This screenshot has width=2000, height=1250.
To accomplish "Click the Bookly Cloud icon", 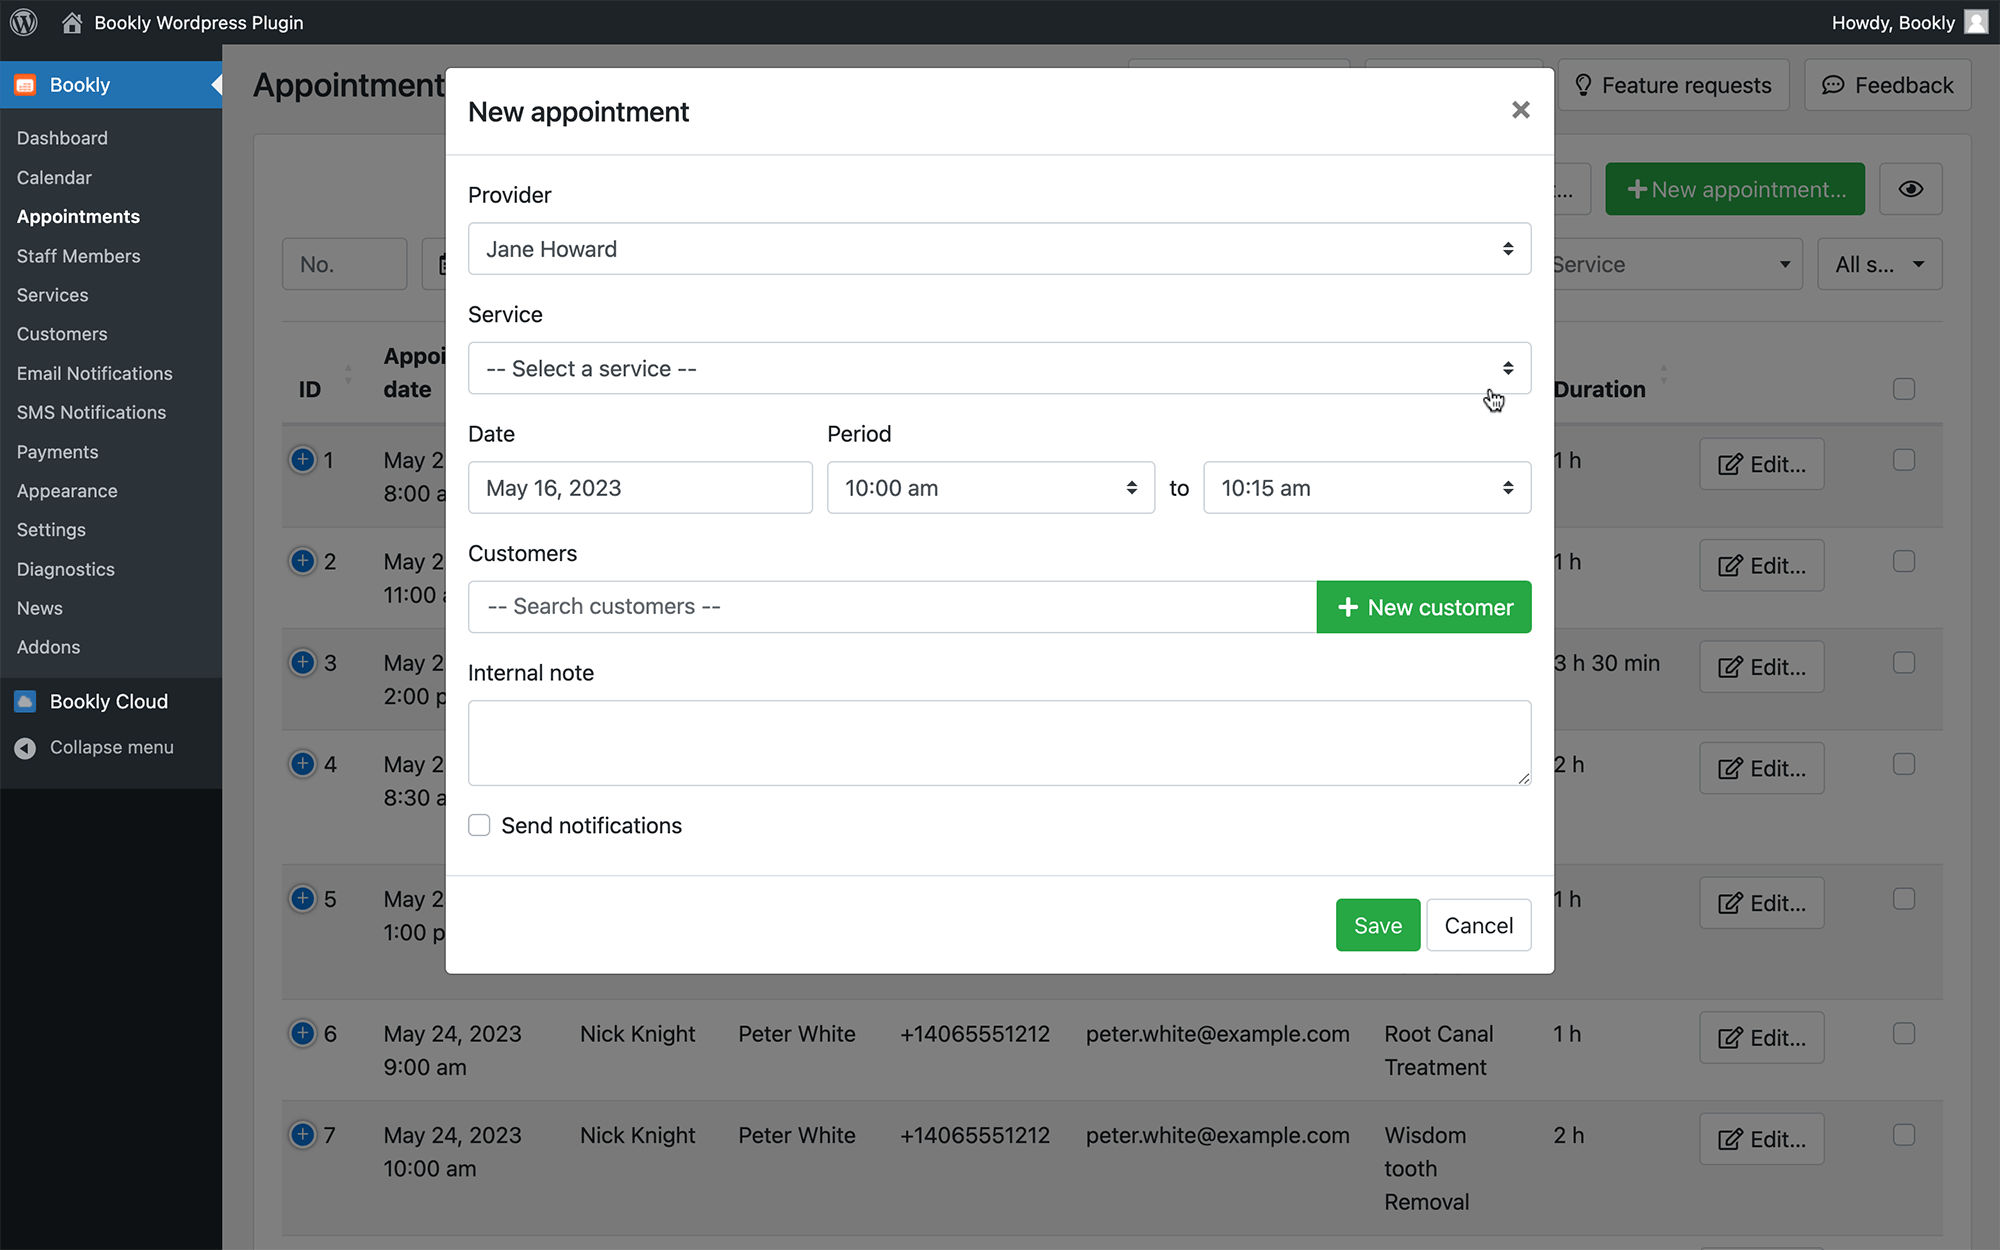I will pos(26,701).
